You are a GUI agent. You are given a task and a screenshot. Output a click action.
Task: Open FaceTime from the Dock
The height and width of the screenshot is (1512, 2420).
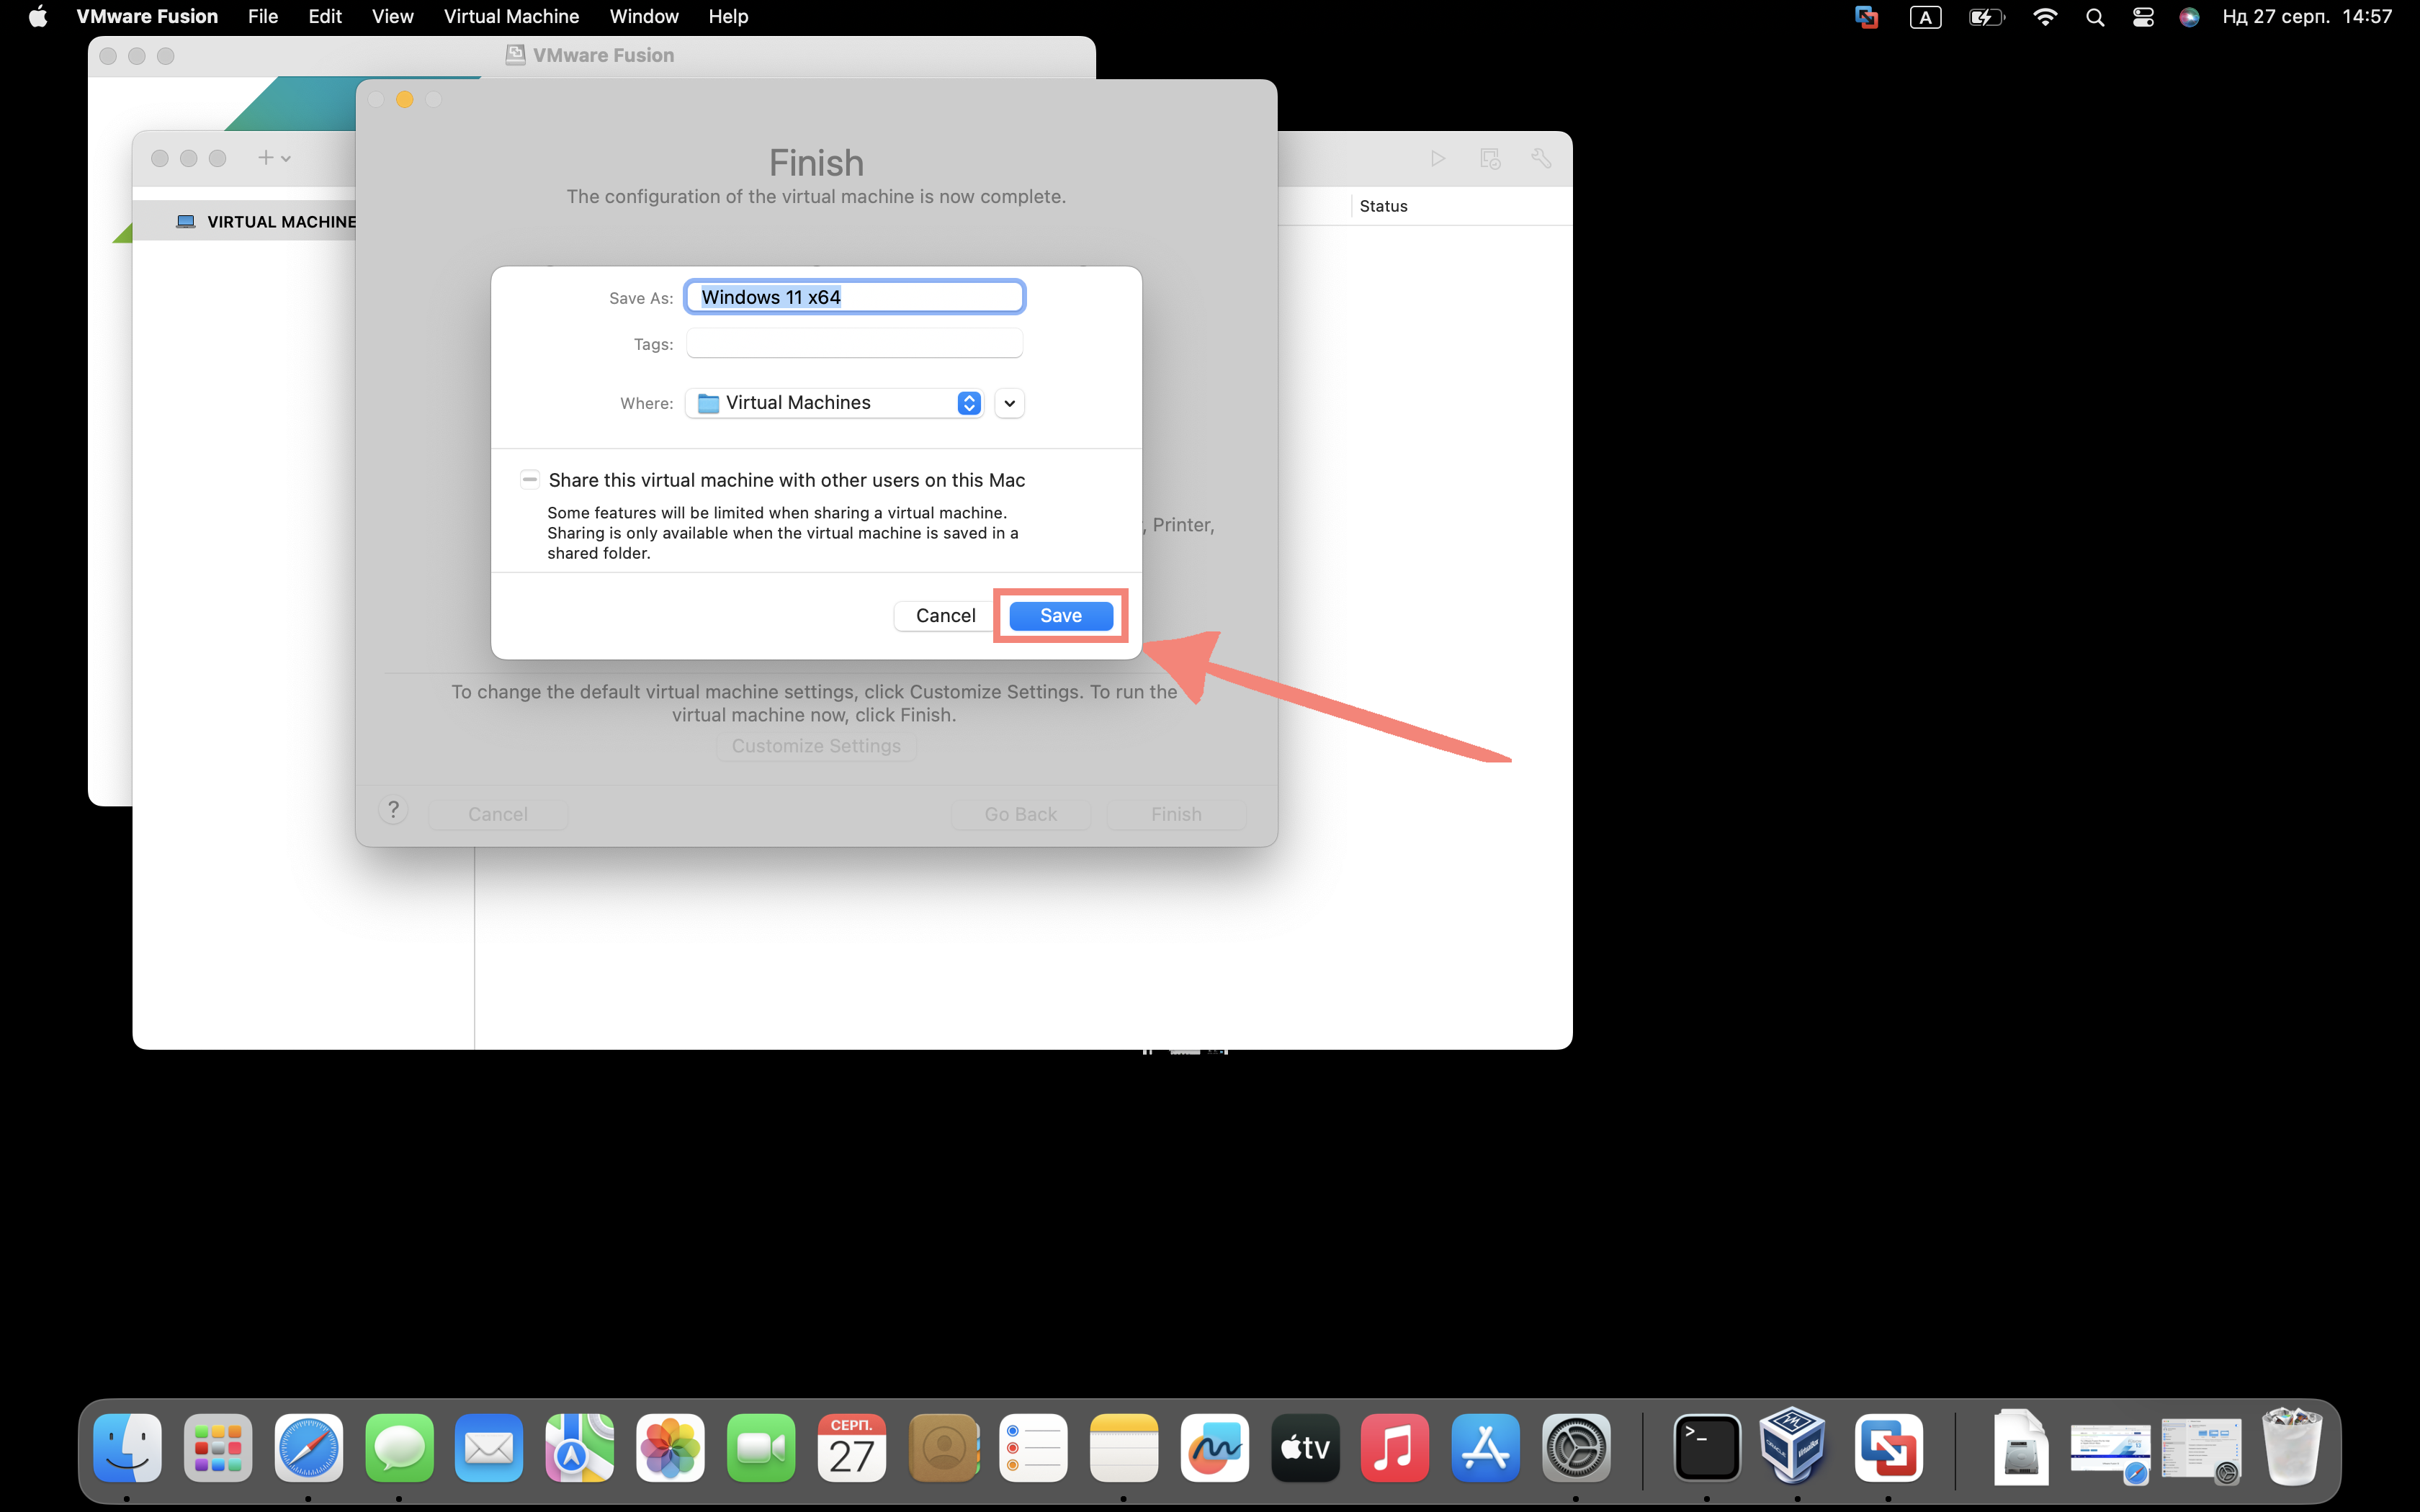[761, 1448]
